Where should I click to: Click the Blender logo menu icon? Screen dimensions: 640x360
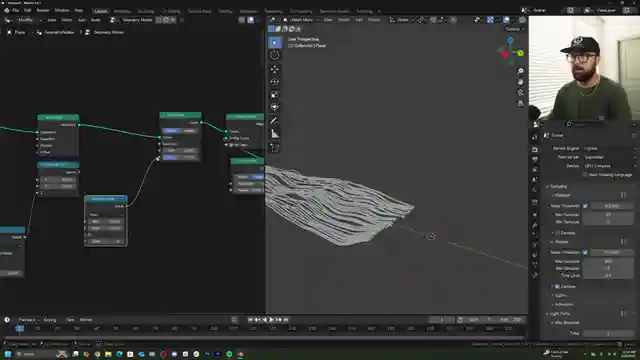pos(7,10)
